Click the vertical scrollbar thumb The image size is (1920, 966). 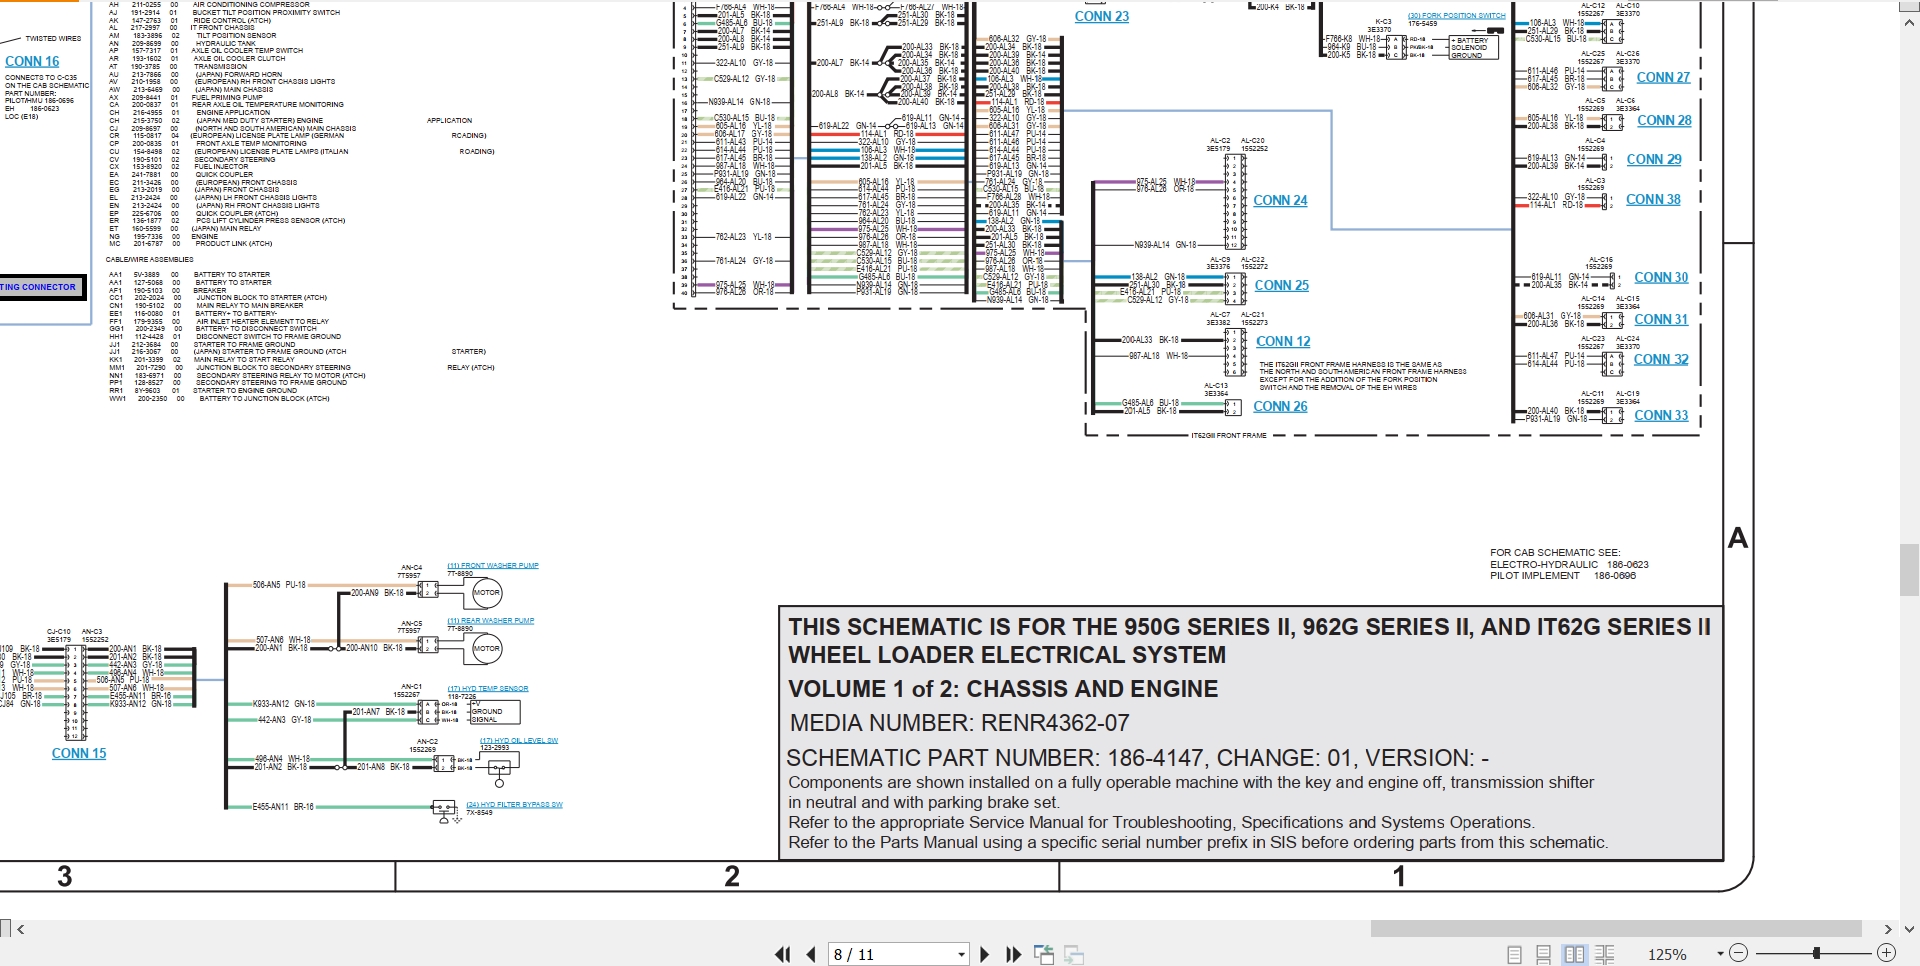(1909, 570)
